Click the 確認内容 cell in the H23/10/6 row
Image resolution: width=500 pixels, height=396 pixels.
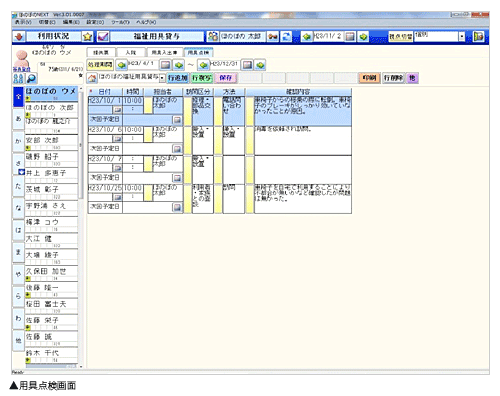coord(303,140)
